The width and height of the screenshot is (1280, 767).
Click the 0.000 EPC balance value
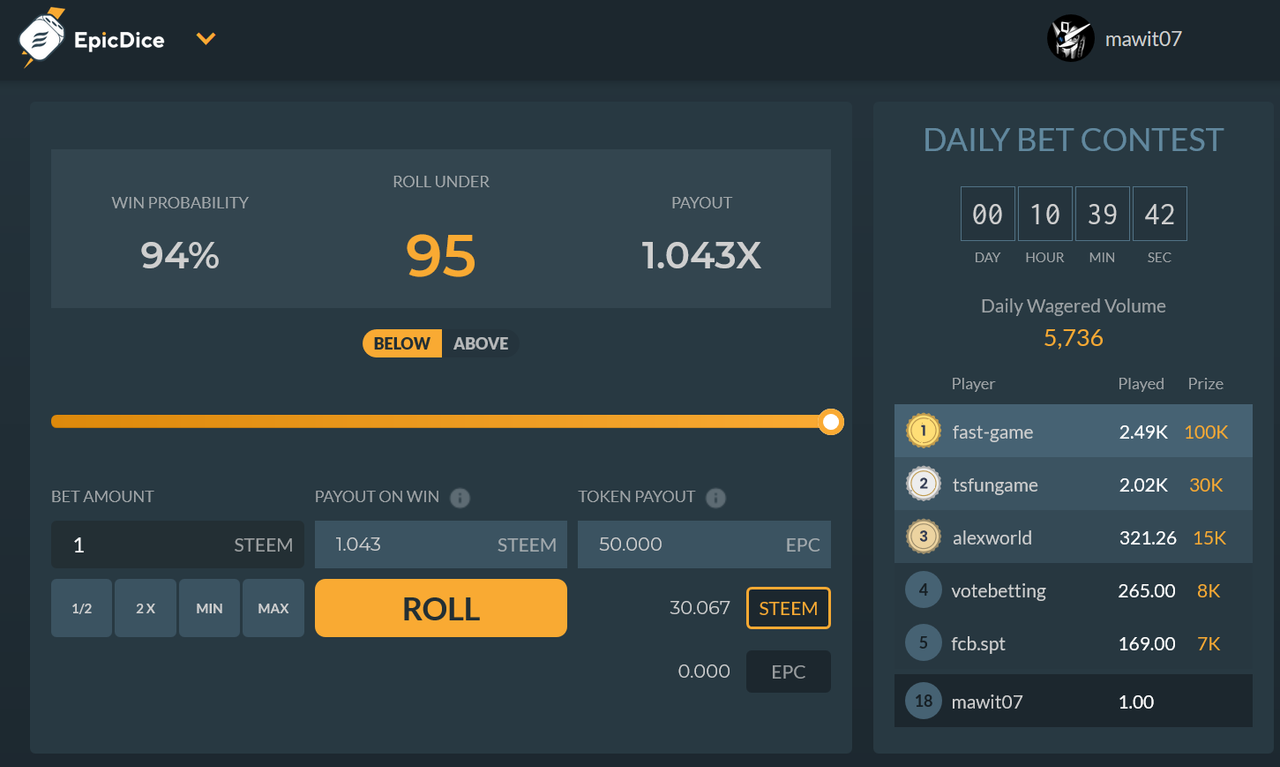(704, 671)
